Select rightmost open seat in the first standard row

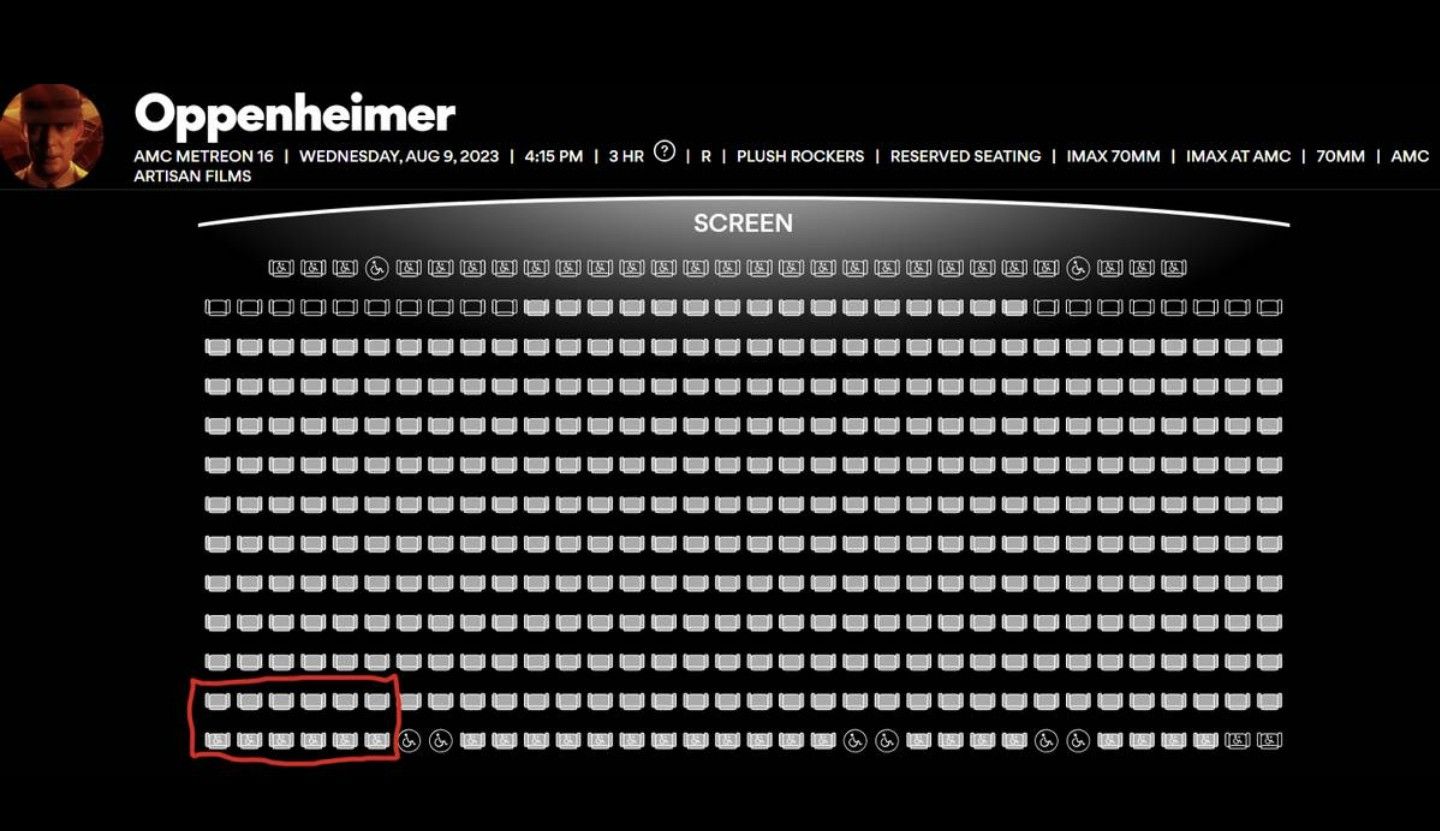1269,307
